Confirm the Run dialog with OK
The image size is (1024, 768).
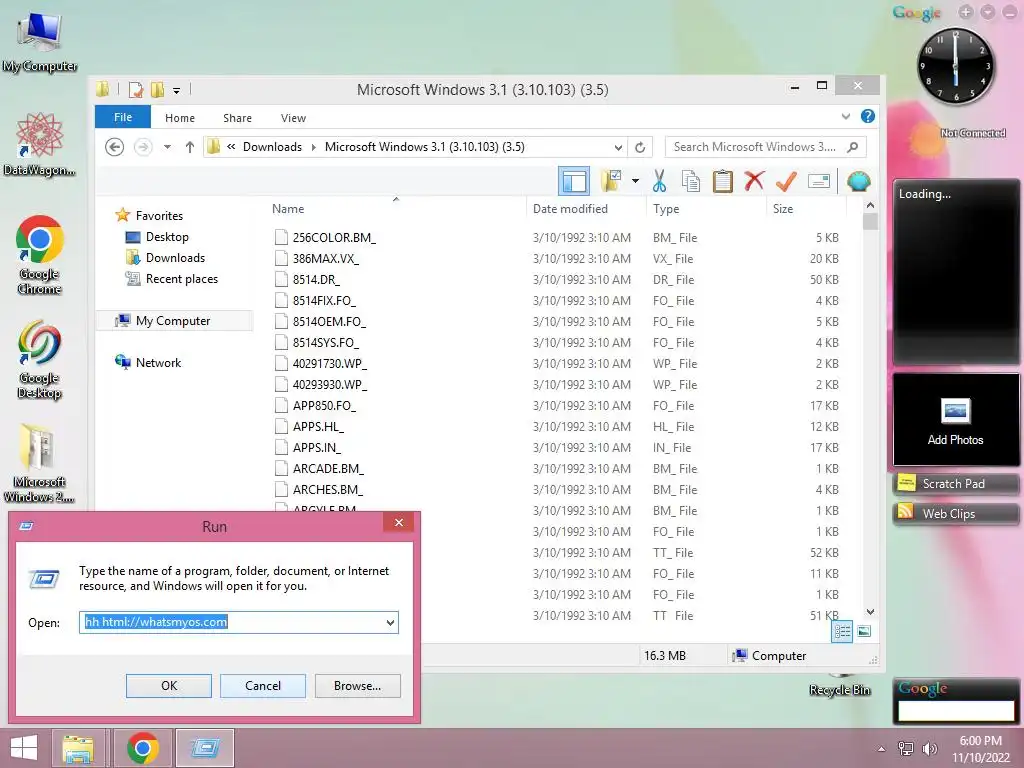168,686
